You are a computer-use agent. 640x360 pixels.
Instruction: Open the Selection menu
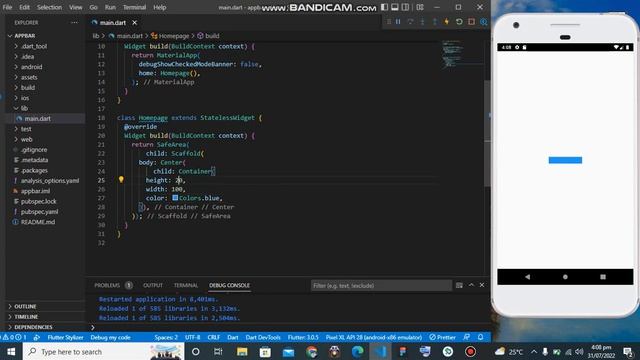click(x=49, y=7)
